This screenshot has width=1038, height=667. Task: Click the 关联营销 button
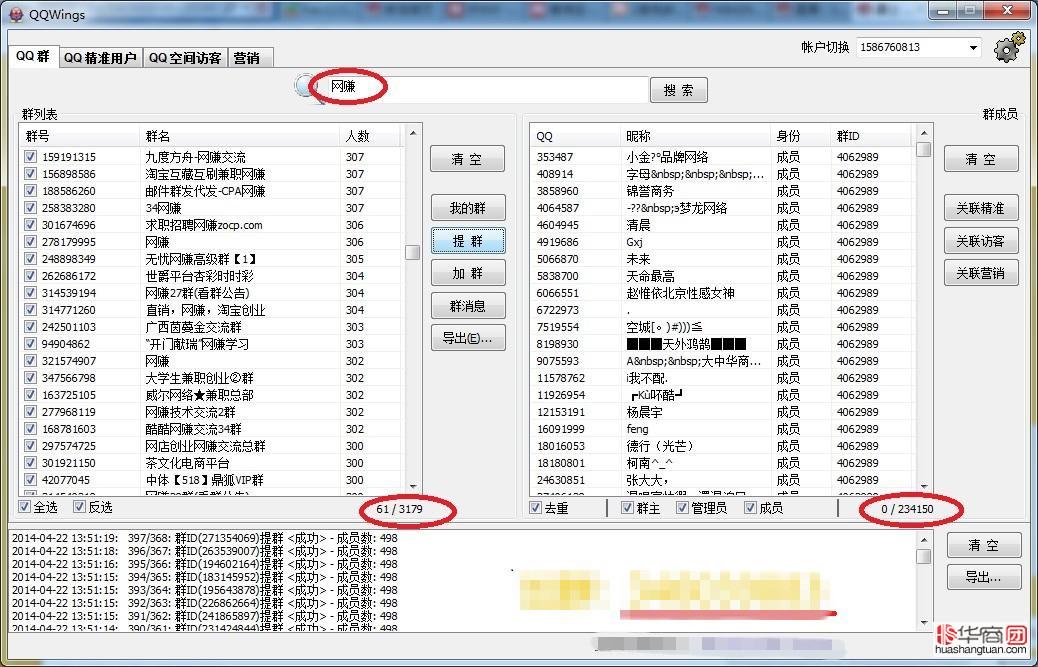click(981, 273)
